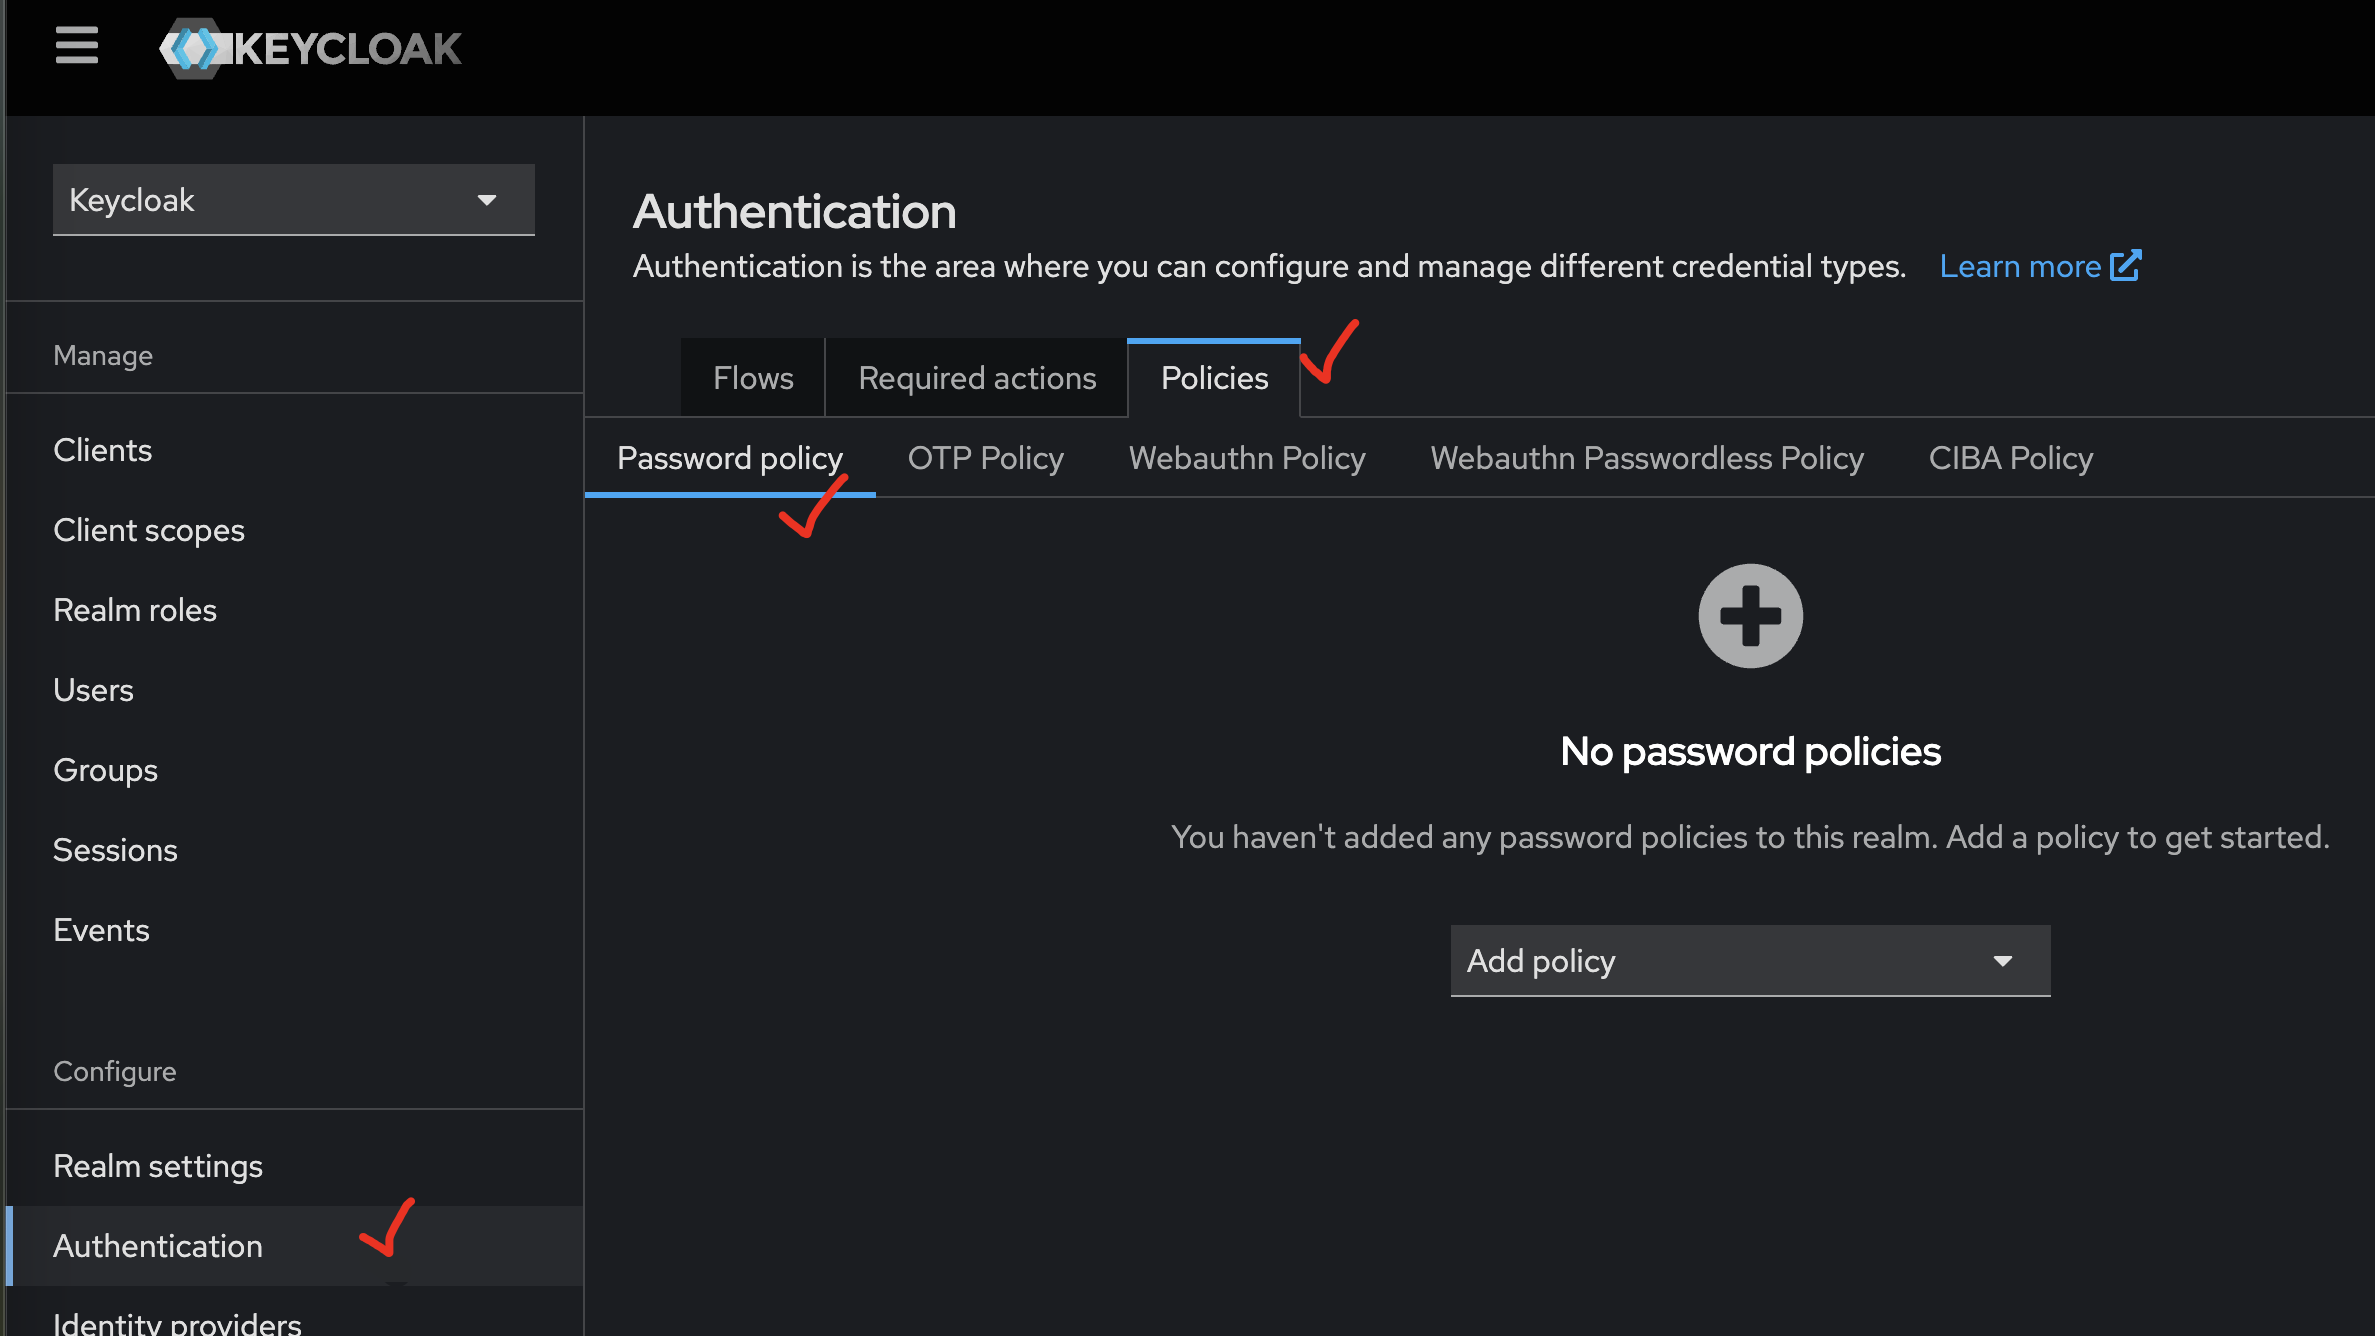
Task: Open the Learn more link
Action: [x=2020, y=266]
